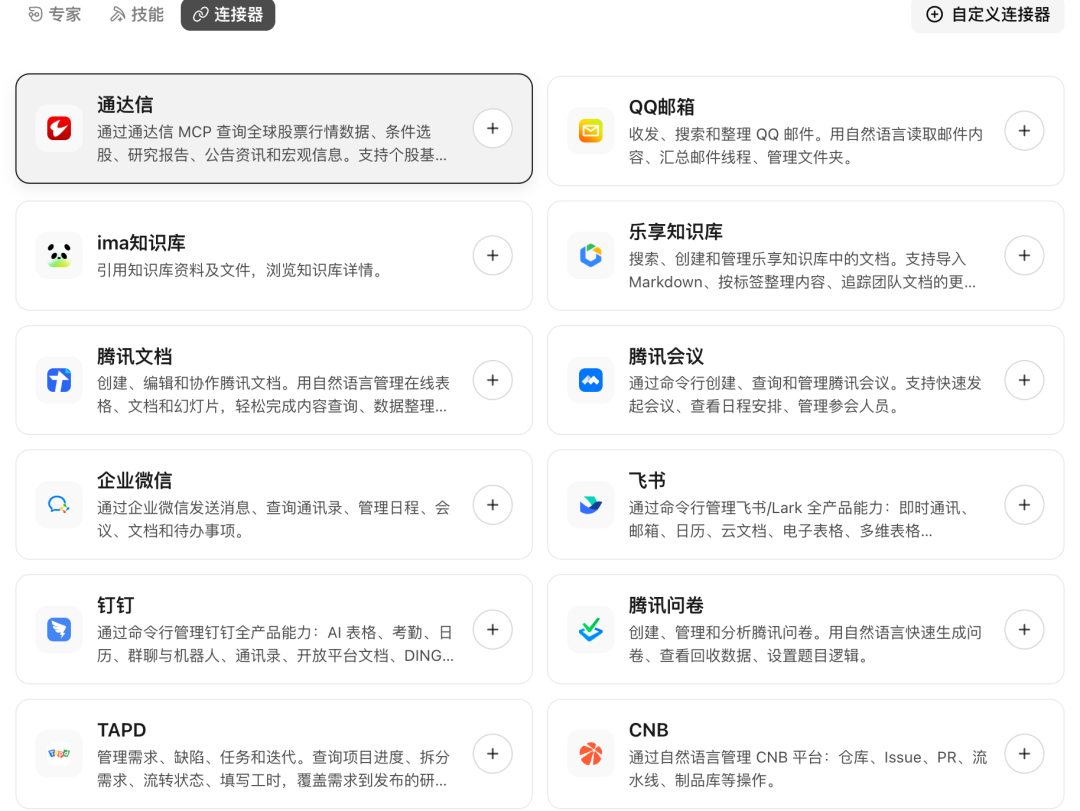Click the QQ邮箱 card title

pos(661,107)
